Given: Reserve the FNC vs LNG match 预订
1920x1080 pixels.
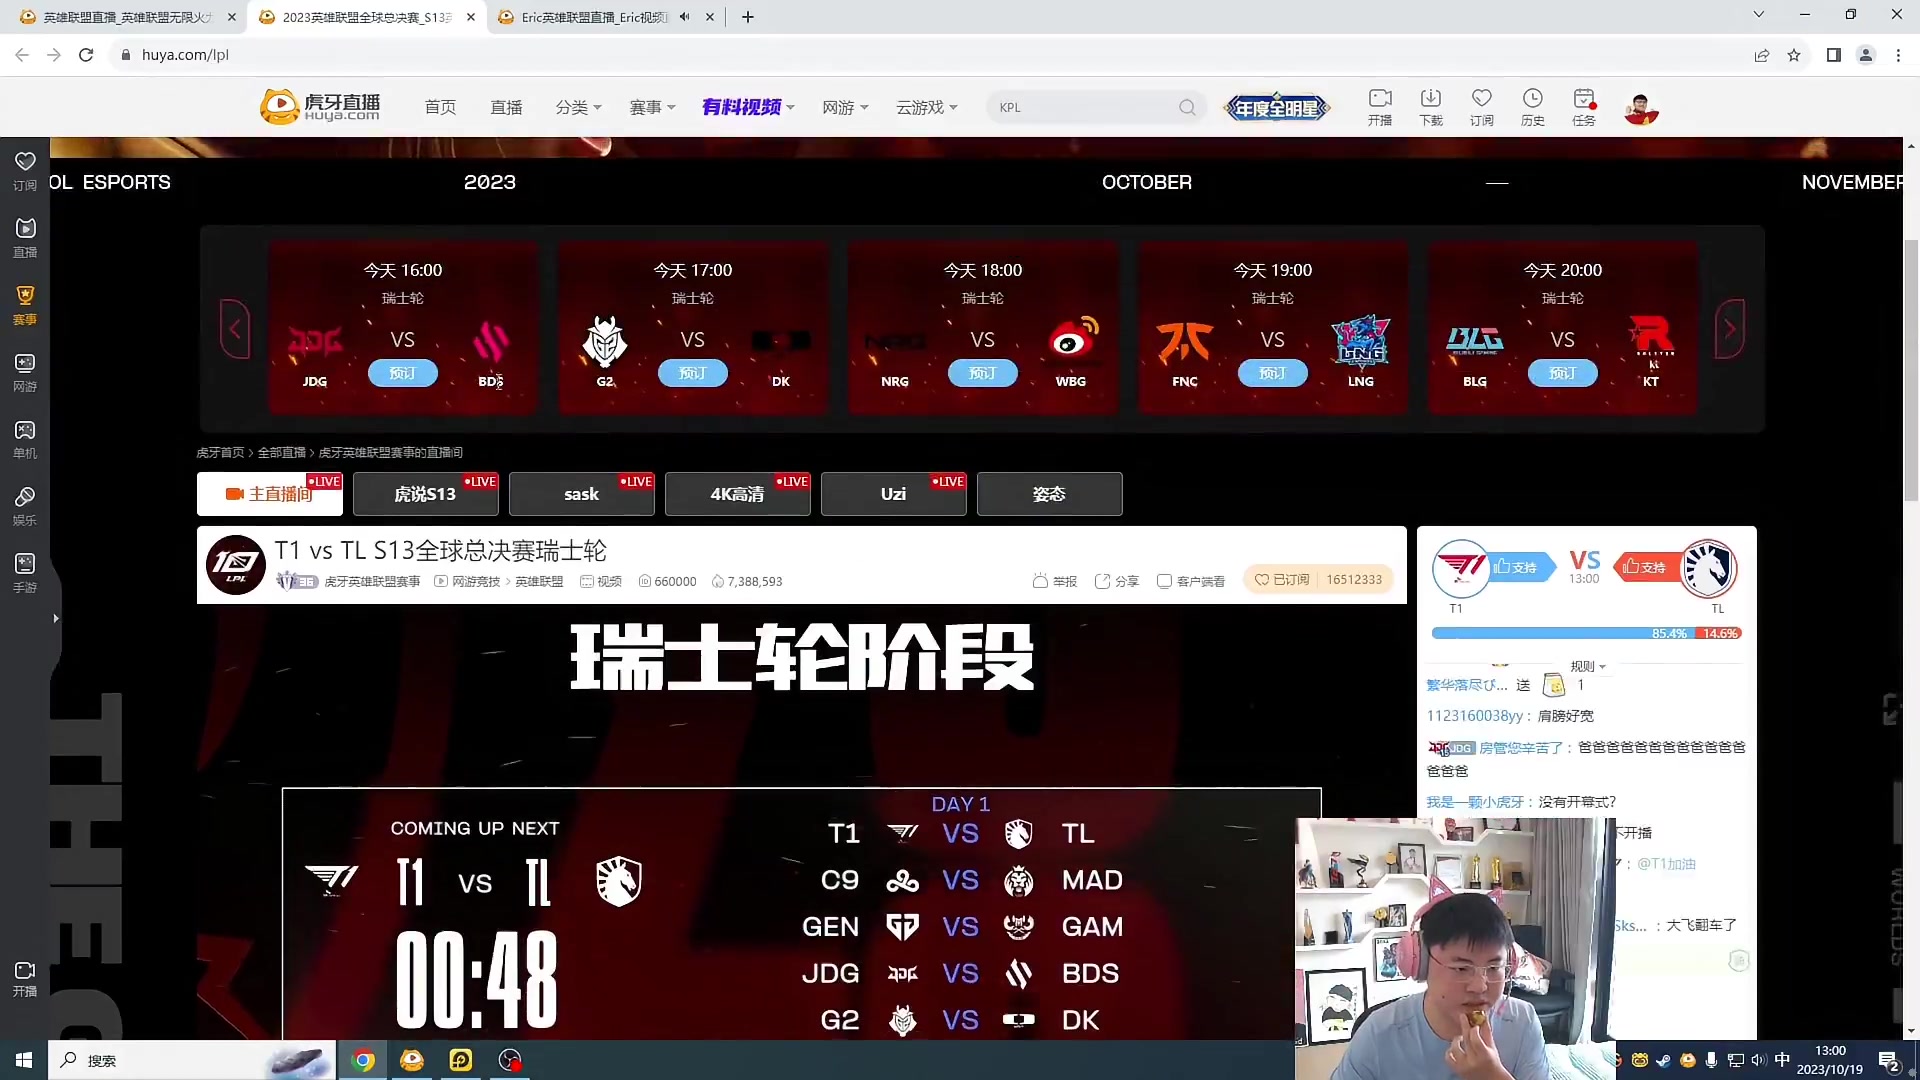Looking at the screenshot, I should pos(1273,373).
